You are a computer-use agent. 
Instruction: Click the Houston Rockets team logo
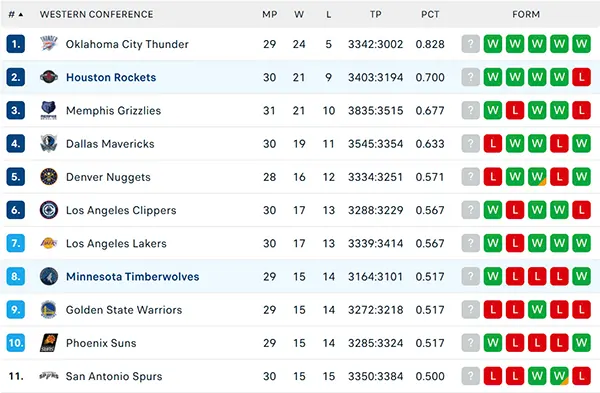coord(49,77)
